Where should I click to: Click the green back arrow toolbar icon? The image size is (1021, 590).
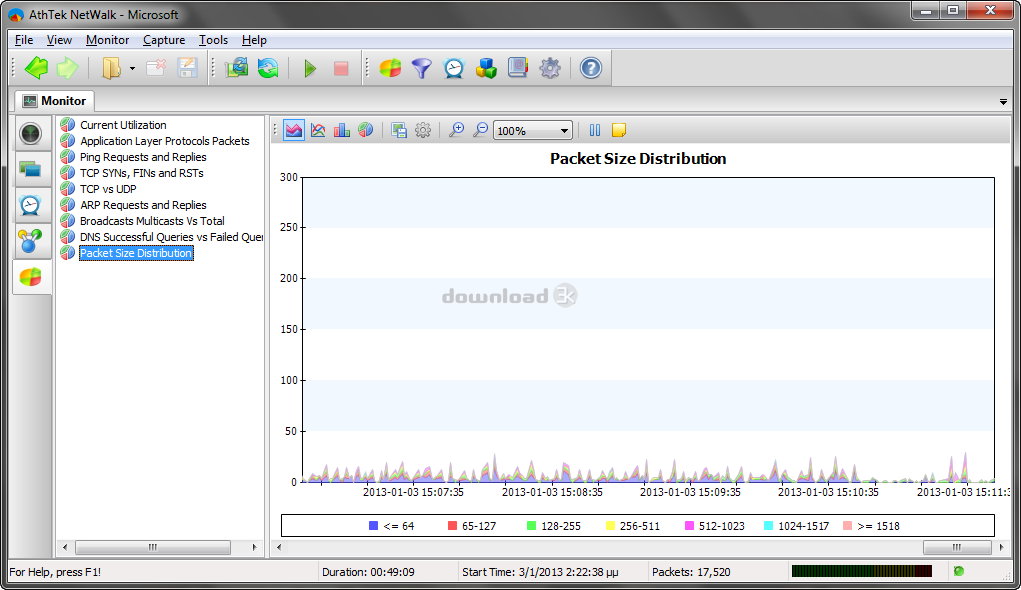tap(36, 68)
